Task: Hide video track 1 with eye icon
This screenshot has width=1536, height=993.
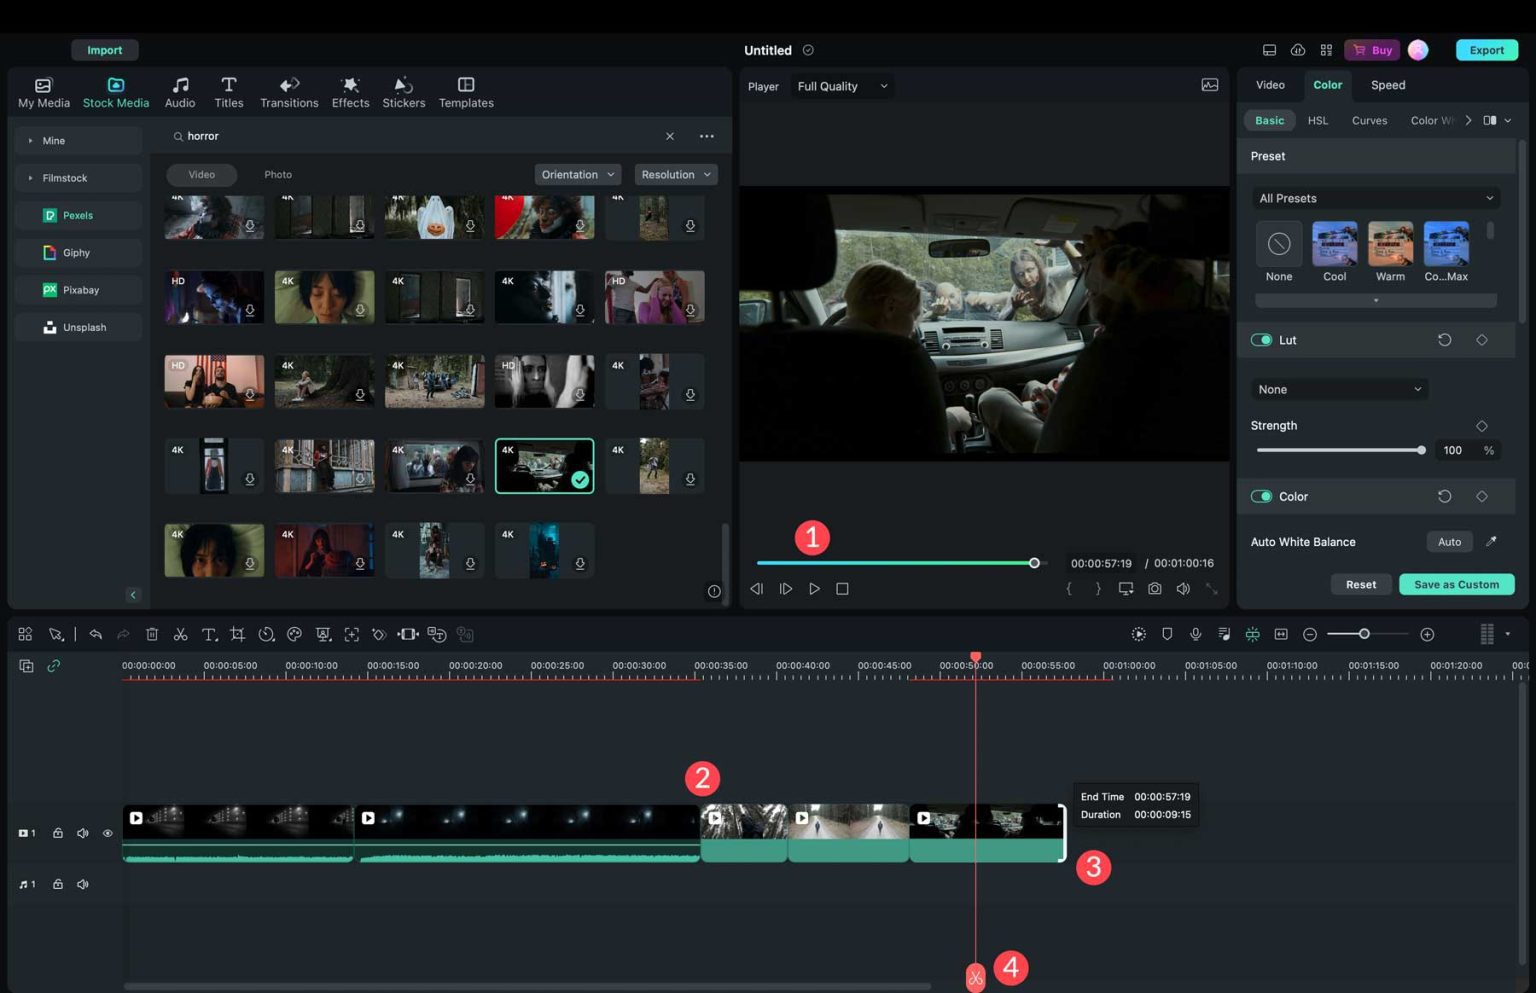Action: (x=108, y=833)
